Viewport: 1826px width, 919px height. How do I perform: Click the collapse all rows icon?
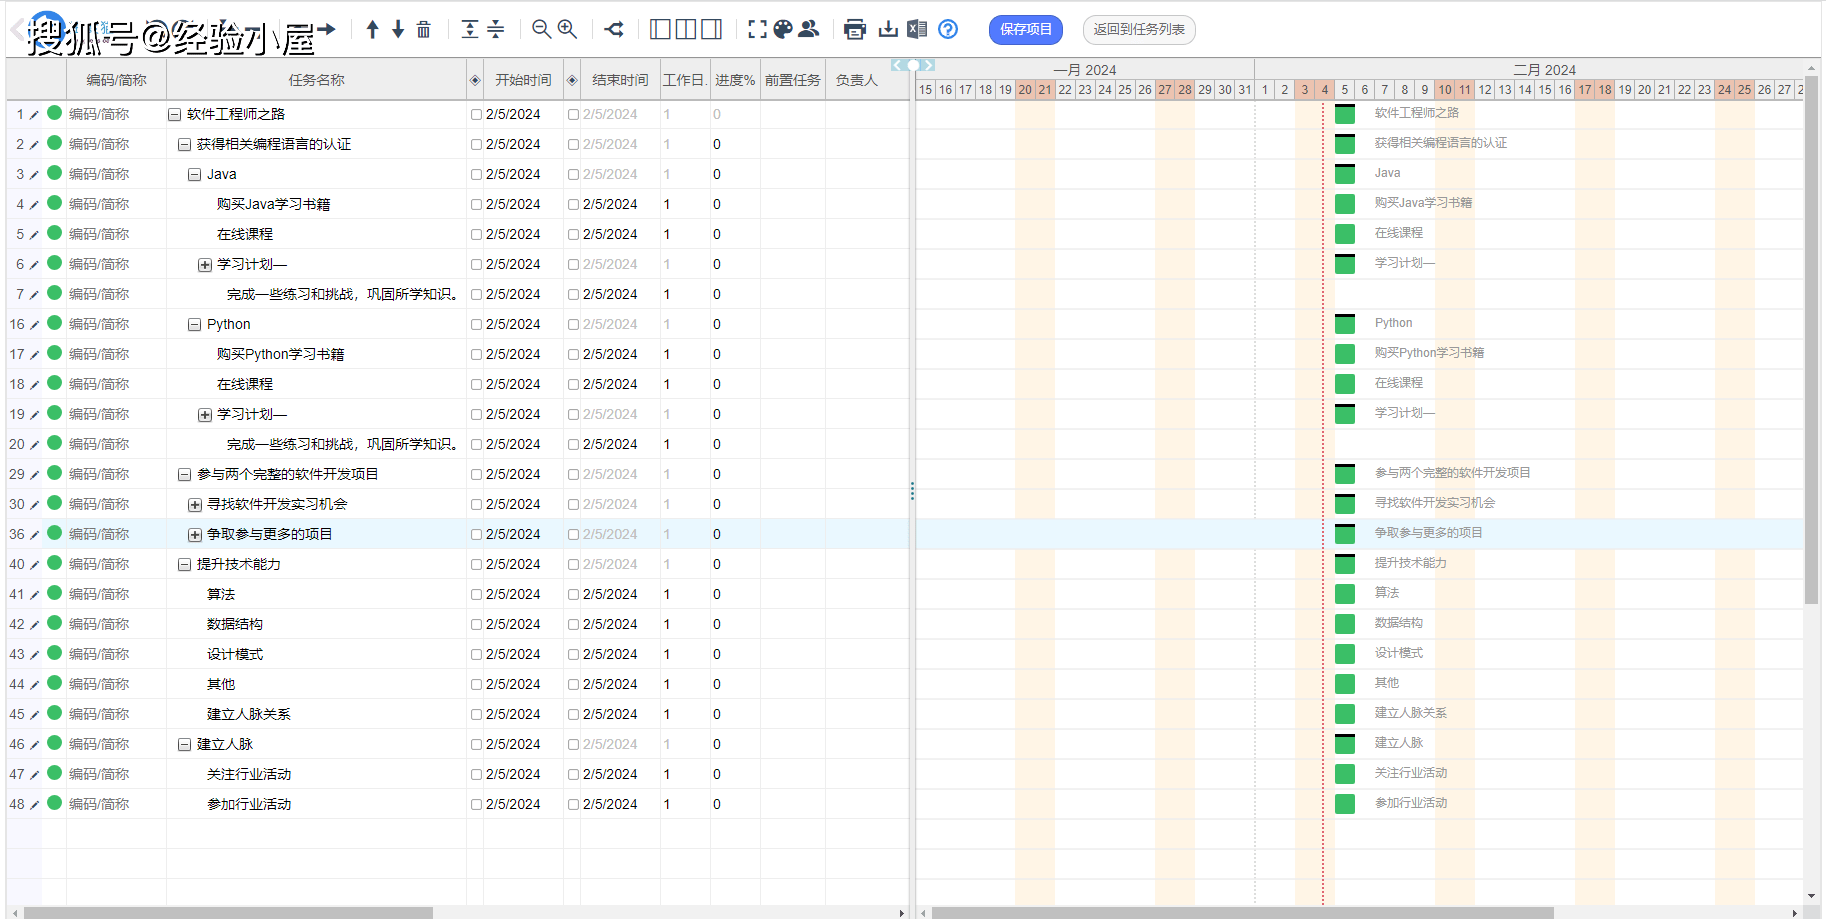(496, 29)
